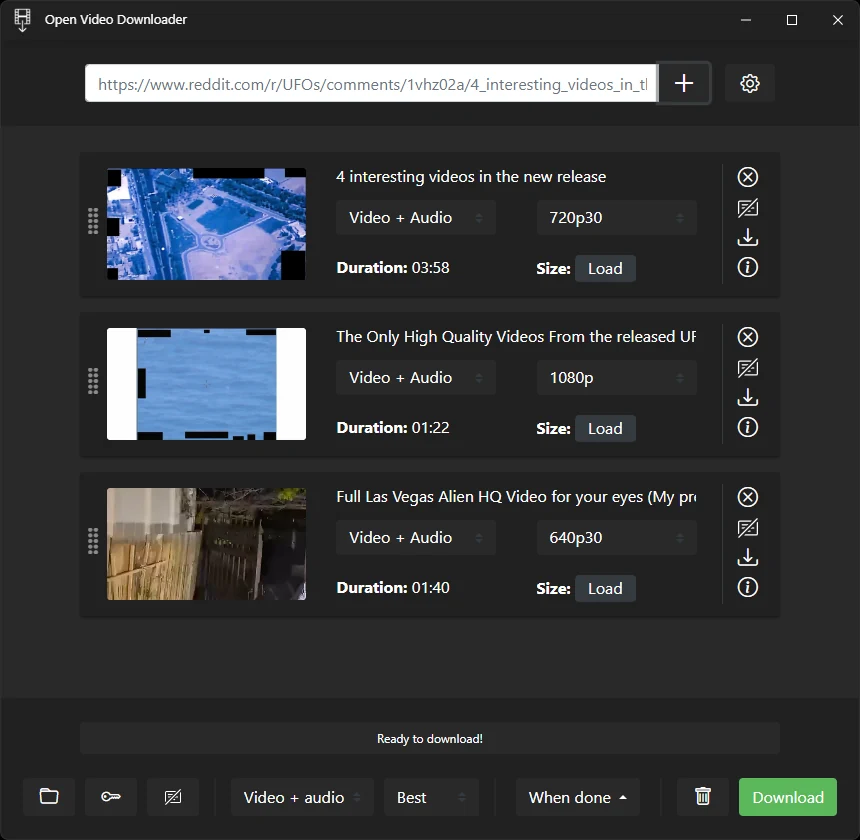The height and width of the screenshot is (840, 860).
Task: Open the settings gear
Action: [x=750, y=83]
